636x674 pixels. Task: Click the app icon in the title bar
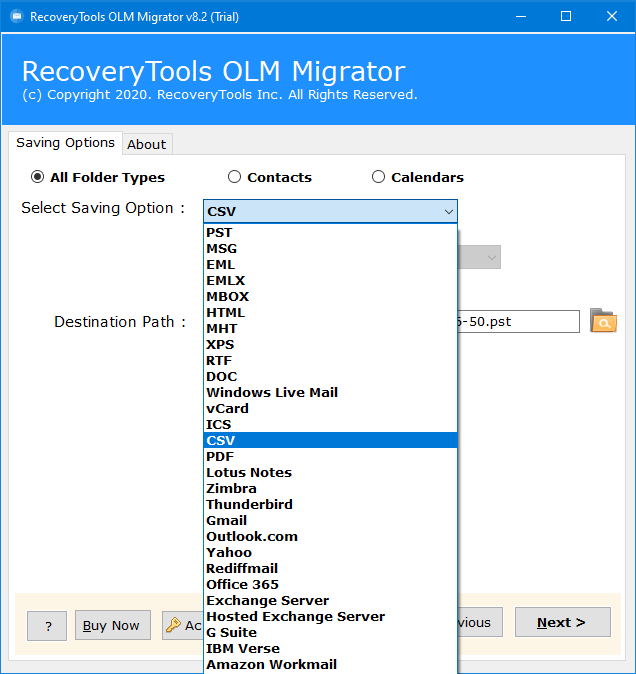[x=16, y=16]
